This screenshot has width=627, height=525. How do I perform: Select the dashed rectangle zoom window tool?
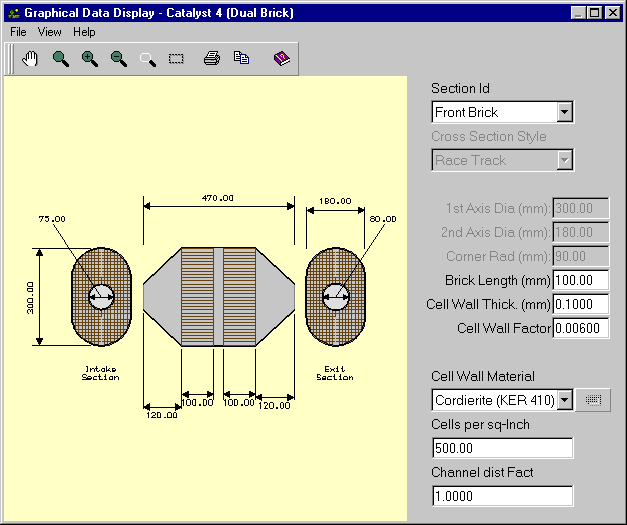176,59
